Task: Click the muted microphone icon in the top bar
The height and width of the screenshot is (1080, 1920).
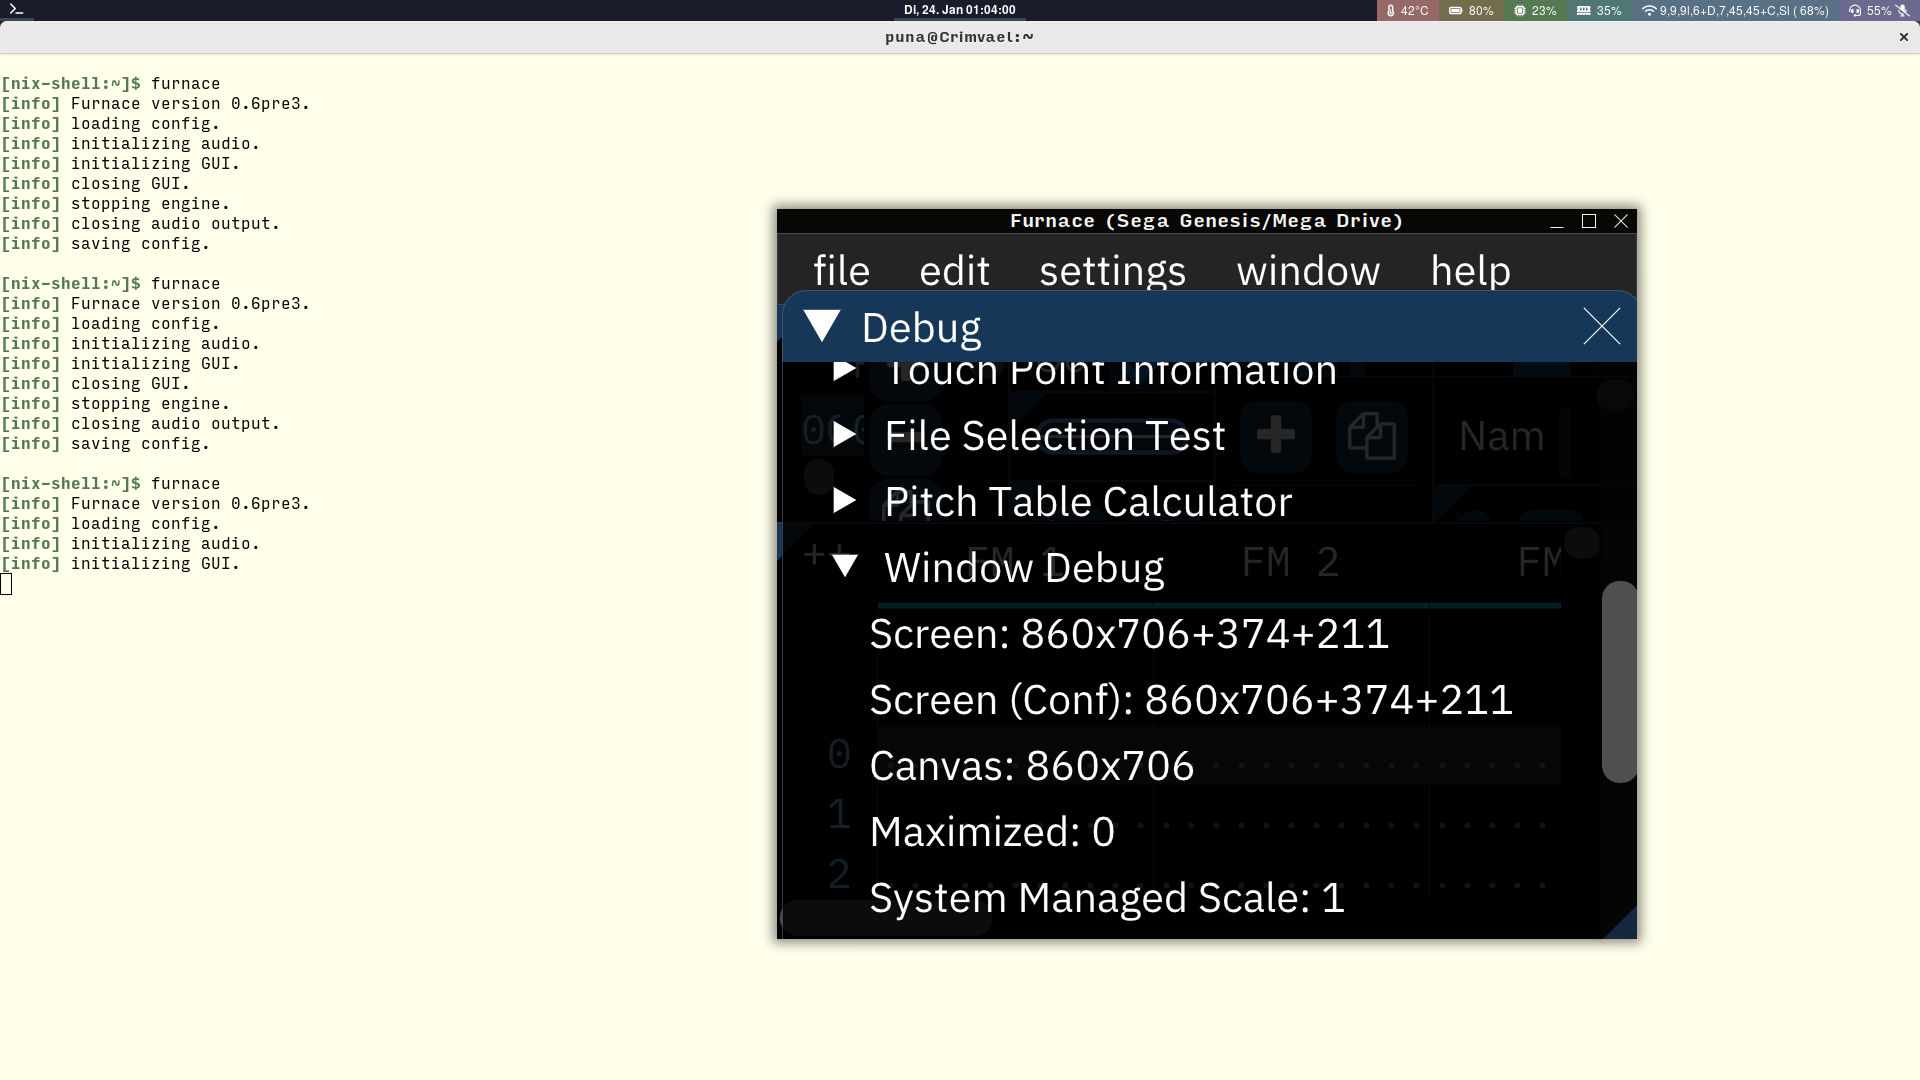Action: [1902, 10]
